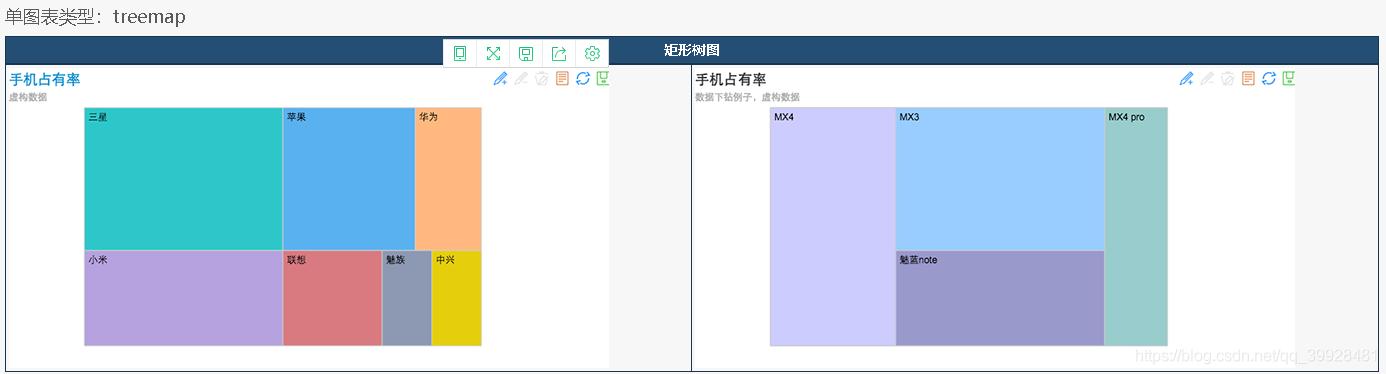
Task: Click the 数据下钻例子，虚构数据 subtitle
Action: 747,97
